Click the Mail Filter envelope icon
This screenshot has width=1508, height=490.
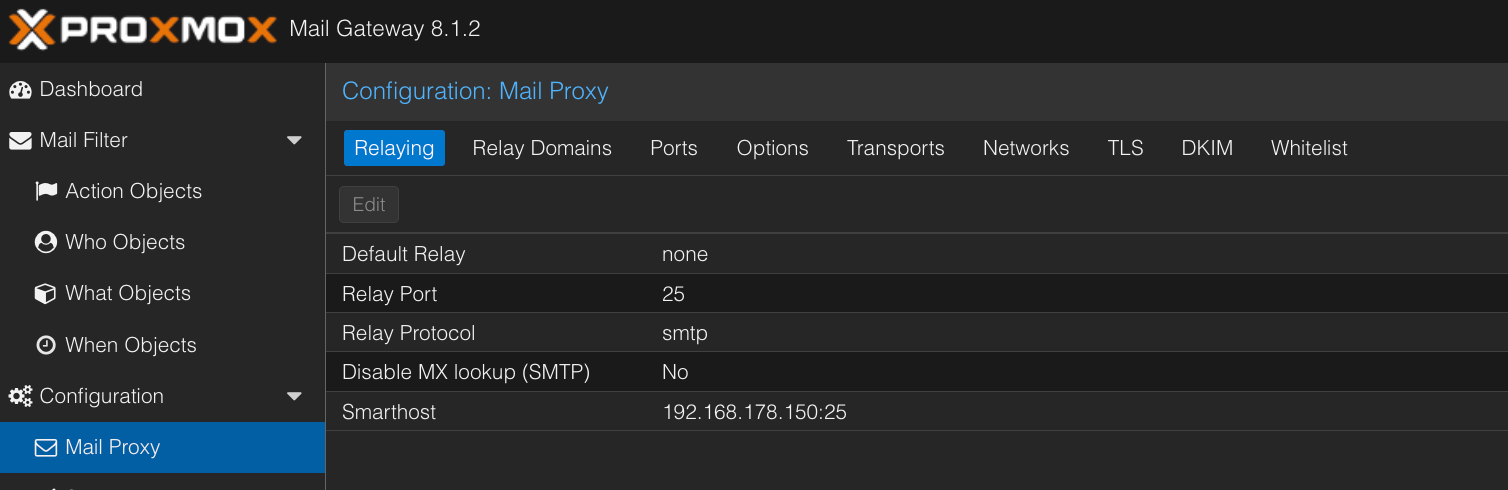[20, 141]
